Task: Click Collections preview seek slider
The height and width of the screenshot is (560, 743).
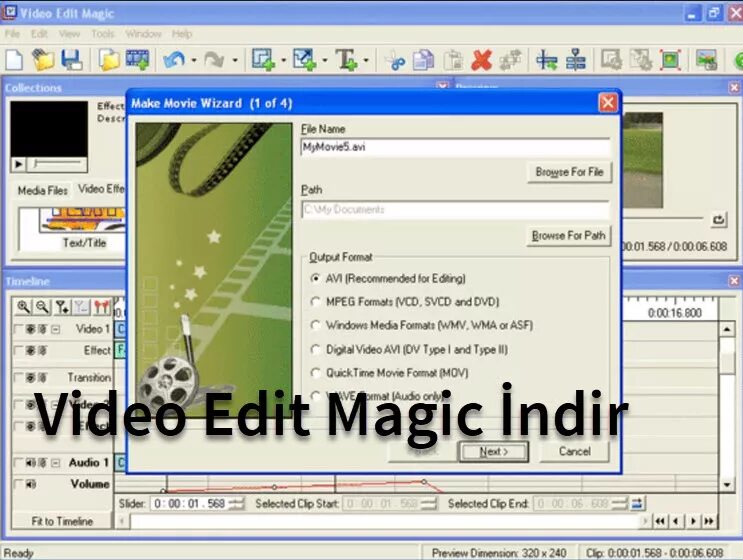Action: [x=57, y=164]
